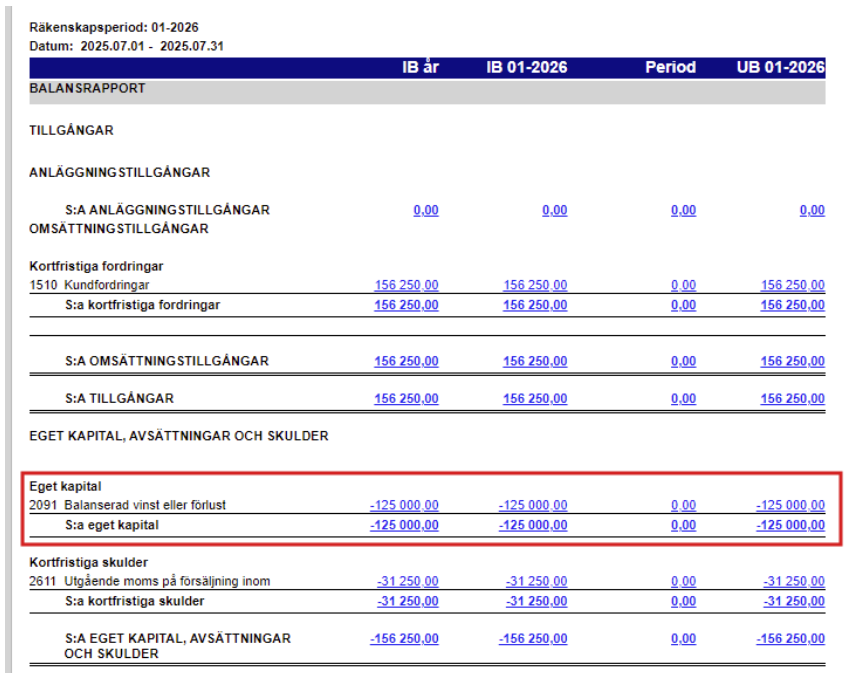Open final IB år total for eget kapital och skulder
The image size is (858, 673).
click(x=404, y=639)
